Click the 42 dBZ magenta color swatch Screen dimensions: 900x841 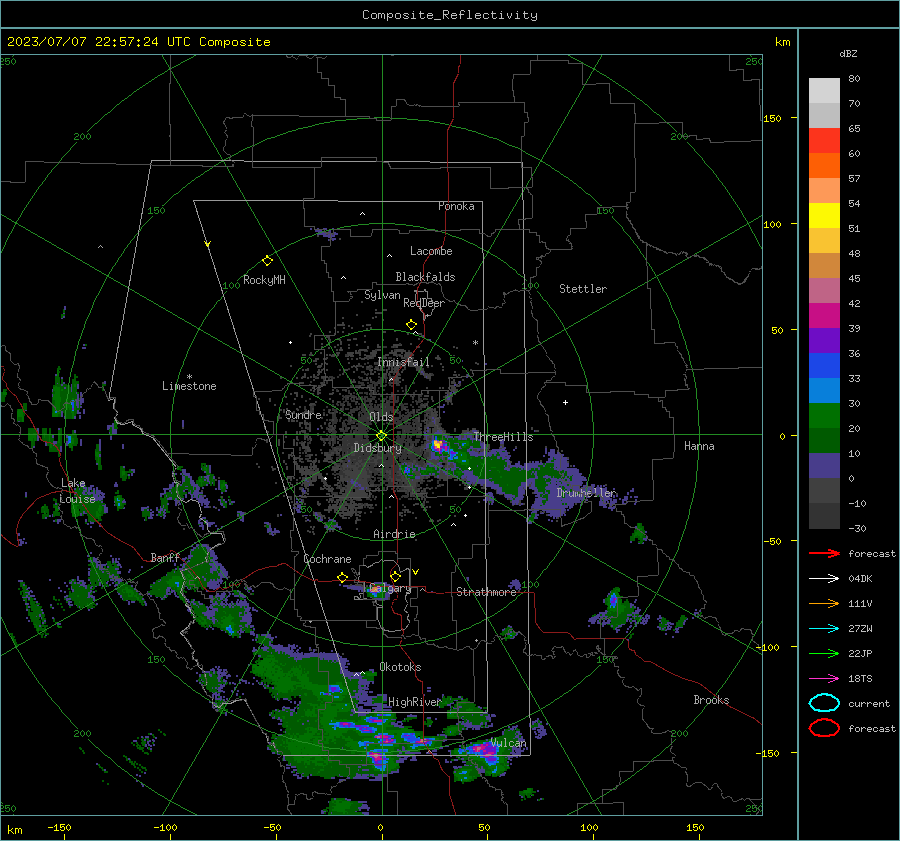click(824, 316)
